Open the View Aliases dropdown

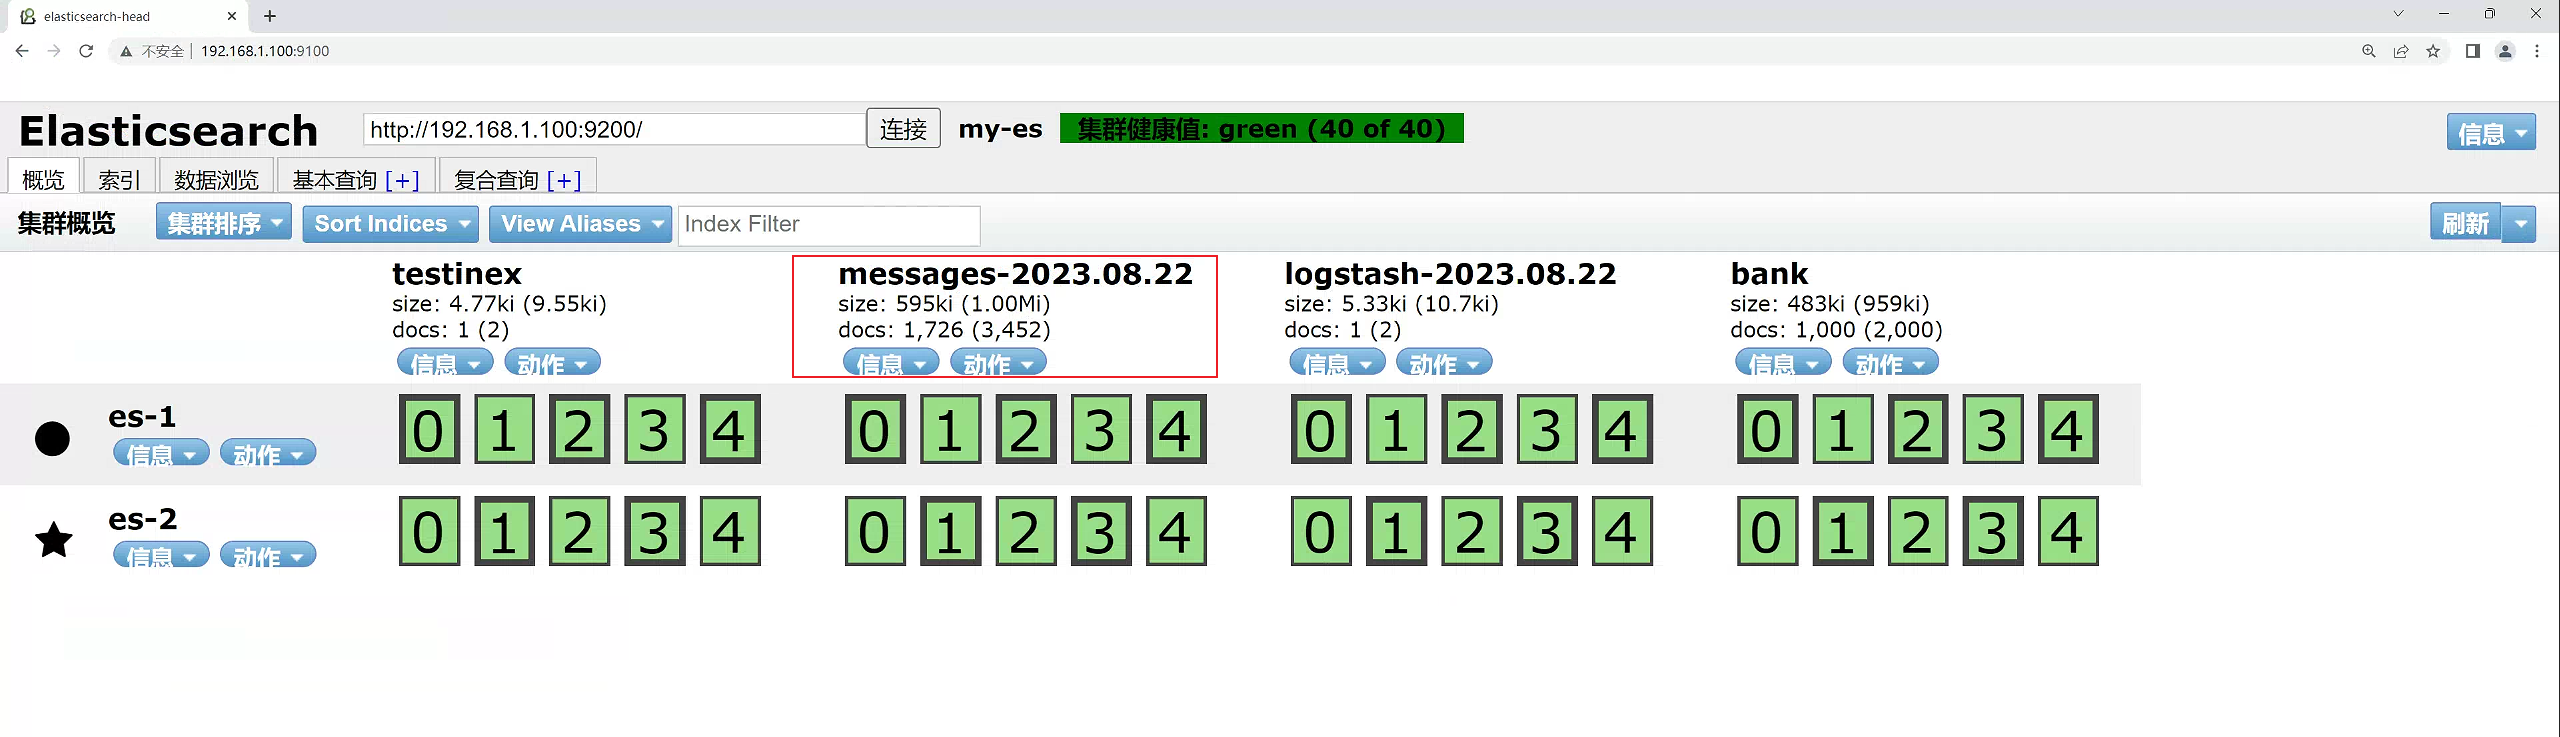point(580,223)
